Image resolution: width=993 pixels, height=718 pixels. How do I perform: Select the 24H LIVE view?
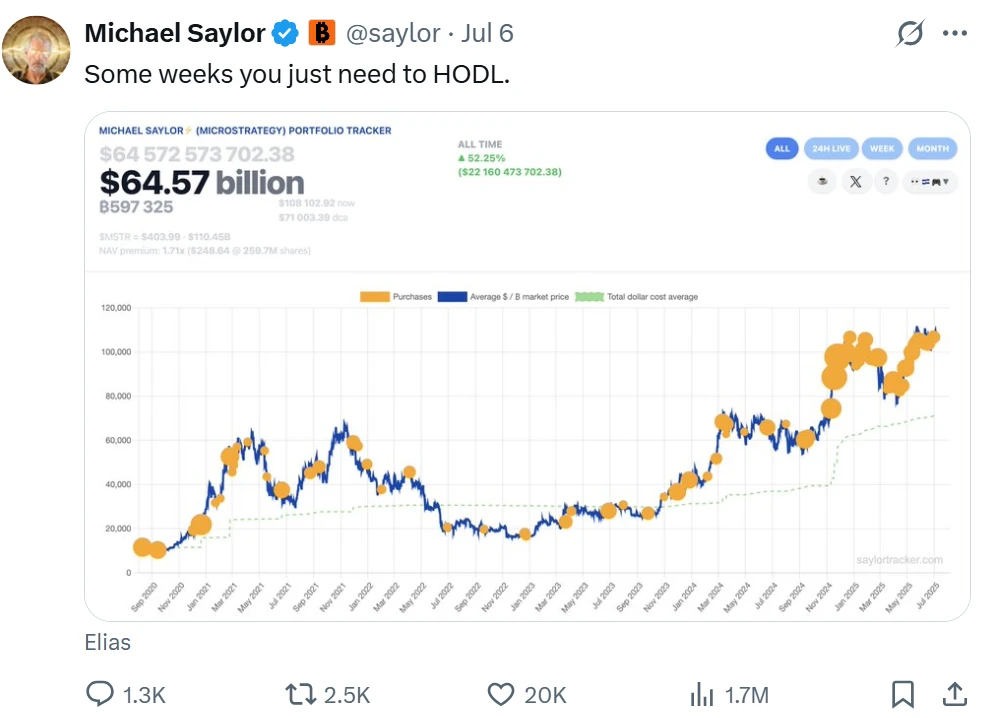(x=830, y=148)
